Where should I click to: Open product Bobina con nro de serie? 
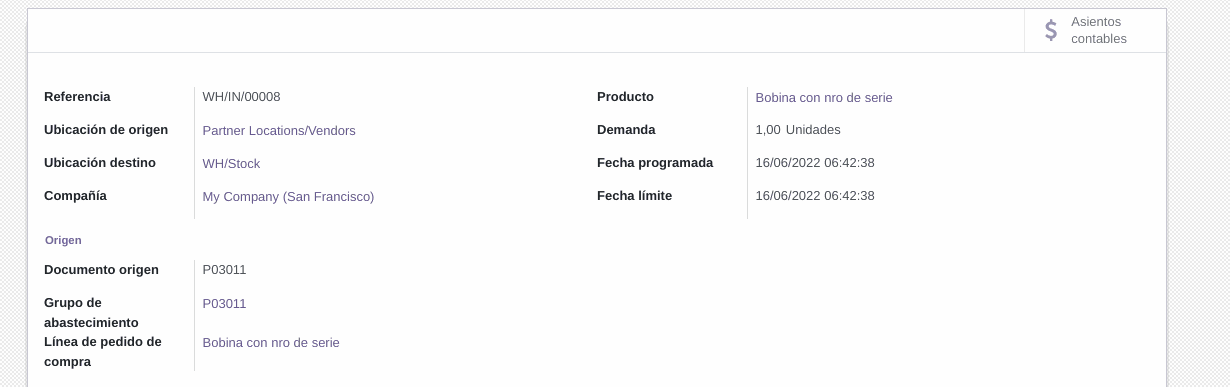824,97
